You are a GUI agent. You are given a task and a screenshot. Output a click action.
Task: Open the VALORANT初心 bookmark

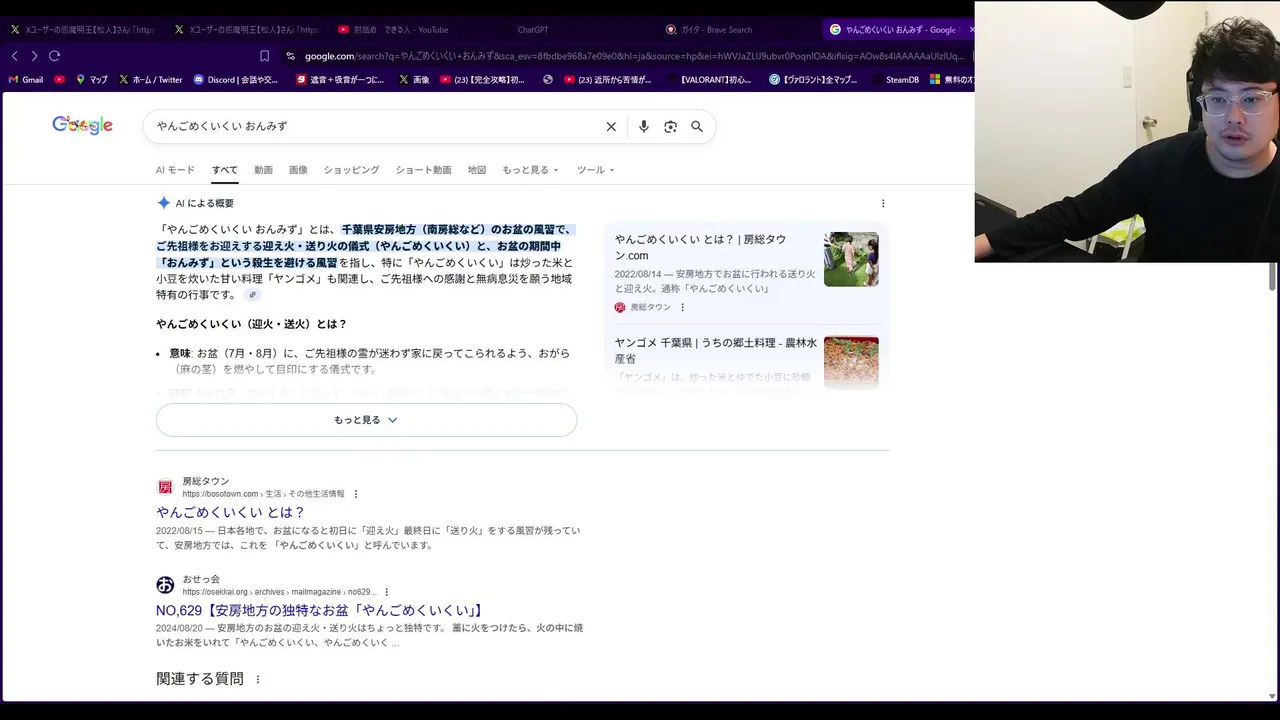pos(708,79)
